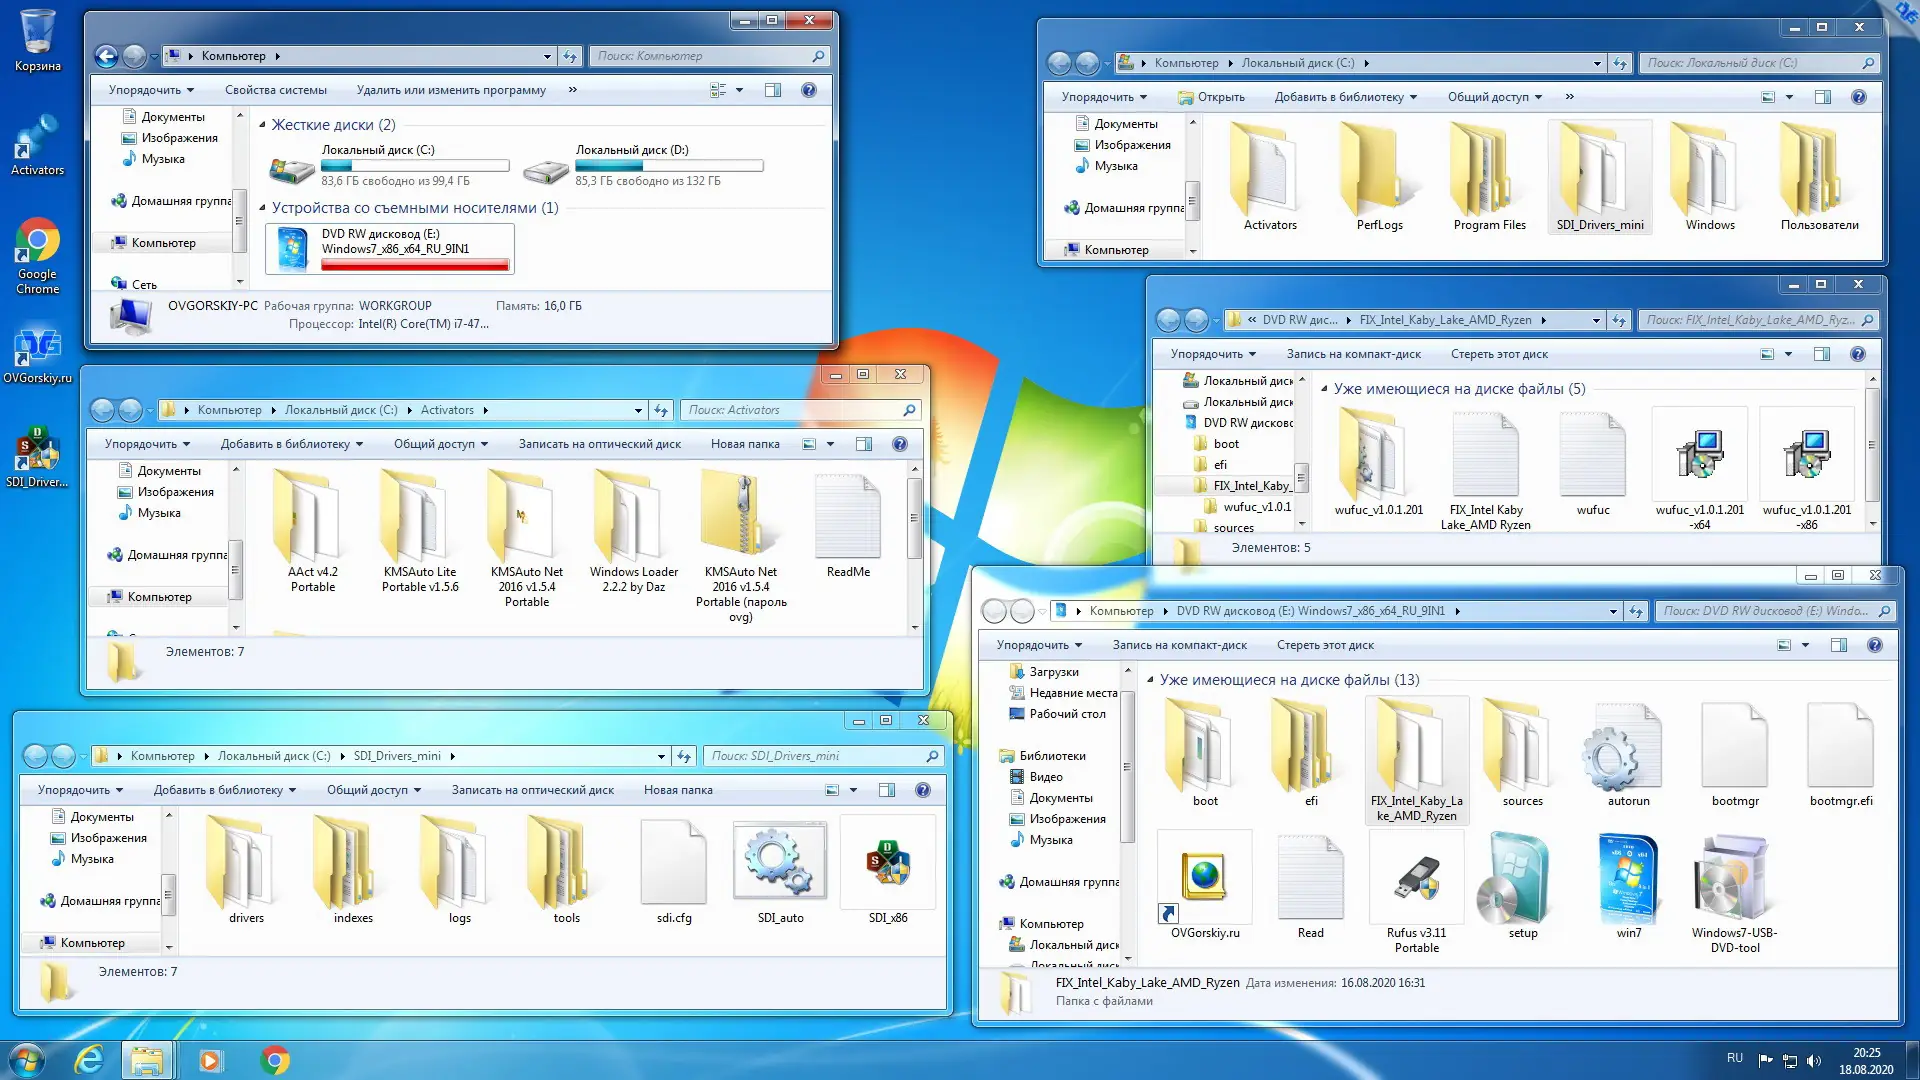Image resolution: width=1920 pixels, height=1080 pixels.
Task: Toggle preview pane in SDI_Drivers_mini window
Action: pos(887,790)
